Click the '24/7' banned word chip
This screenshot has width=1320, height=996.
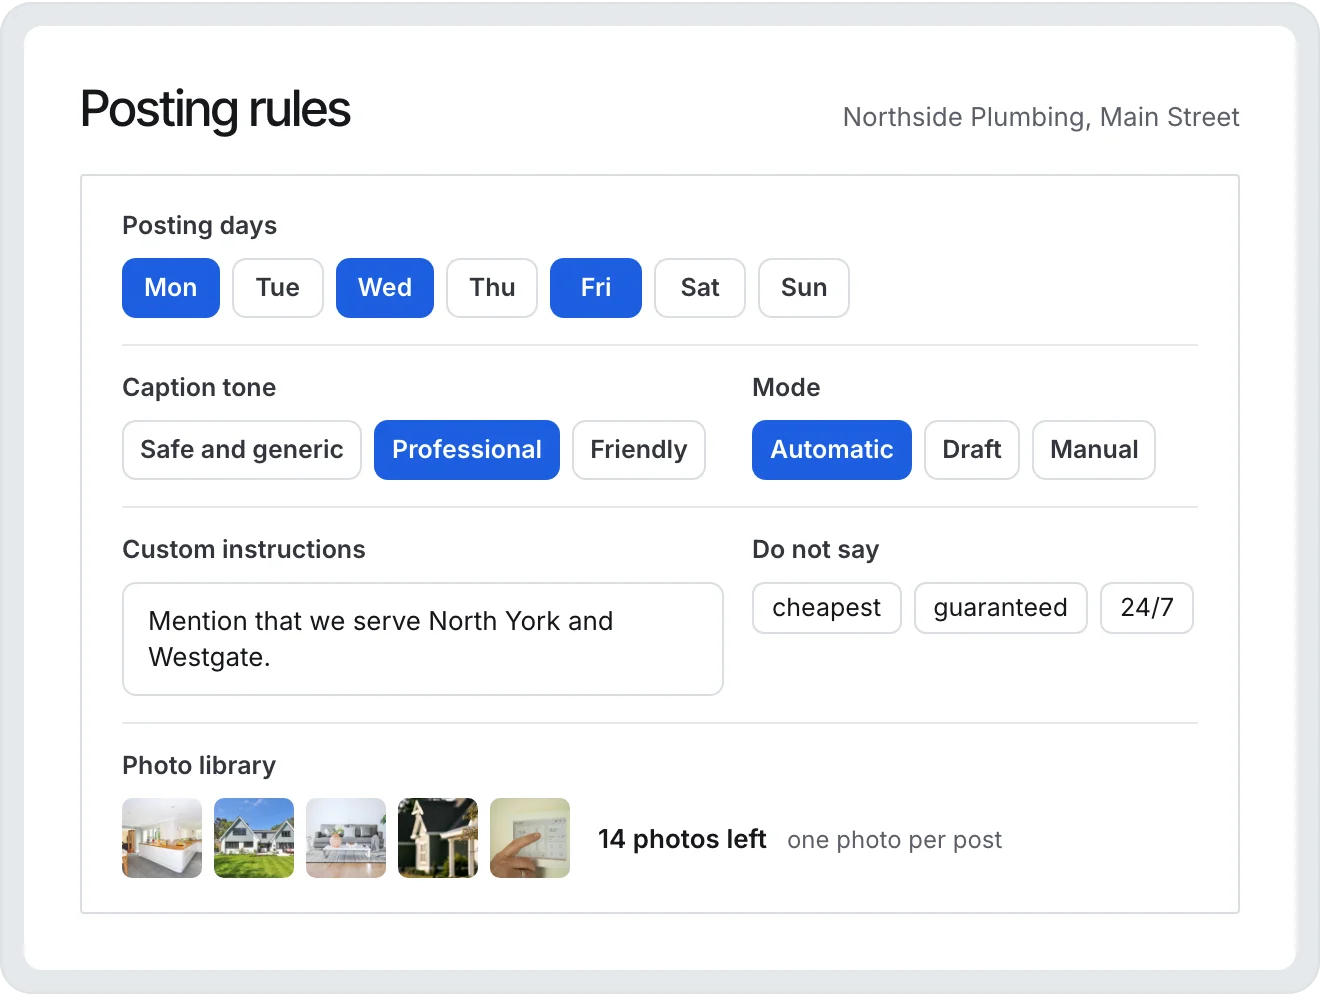pyautogui.click(x=1147, y=608)
